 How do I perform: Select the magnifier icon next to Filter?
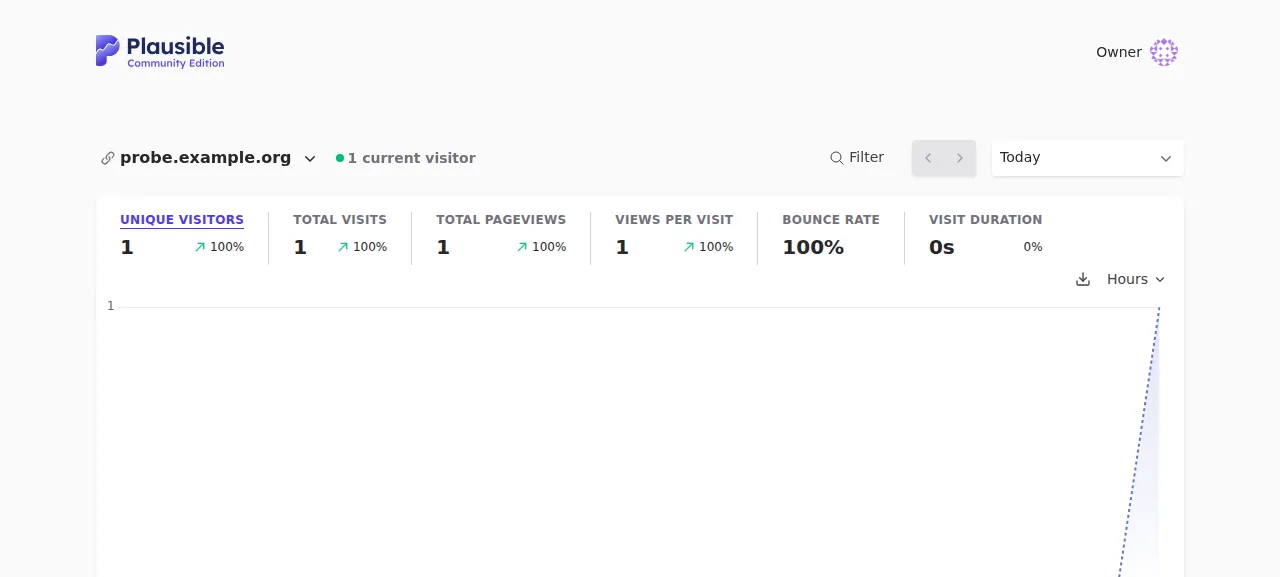837,158
